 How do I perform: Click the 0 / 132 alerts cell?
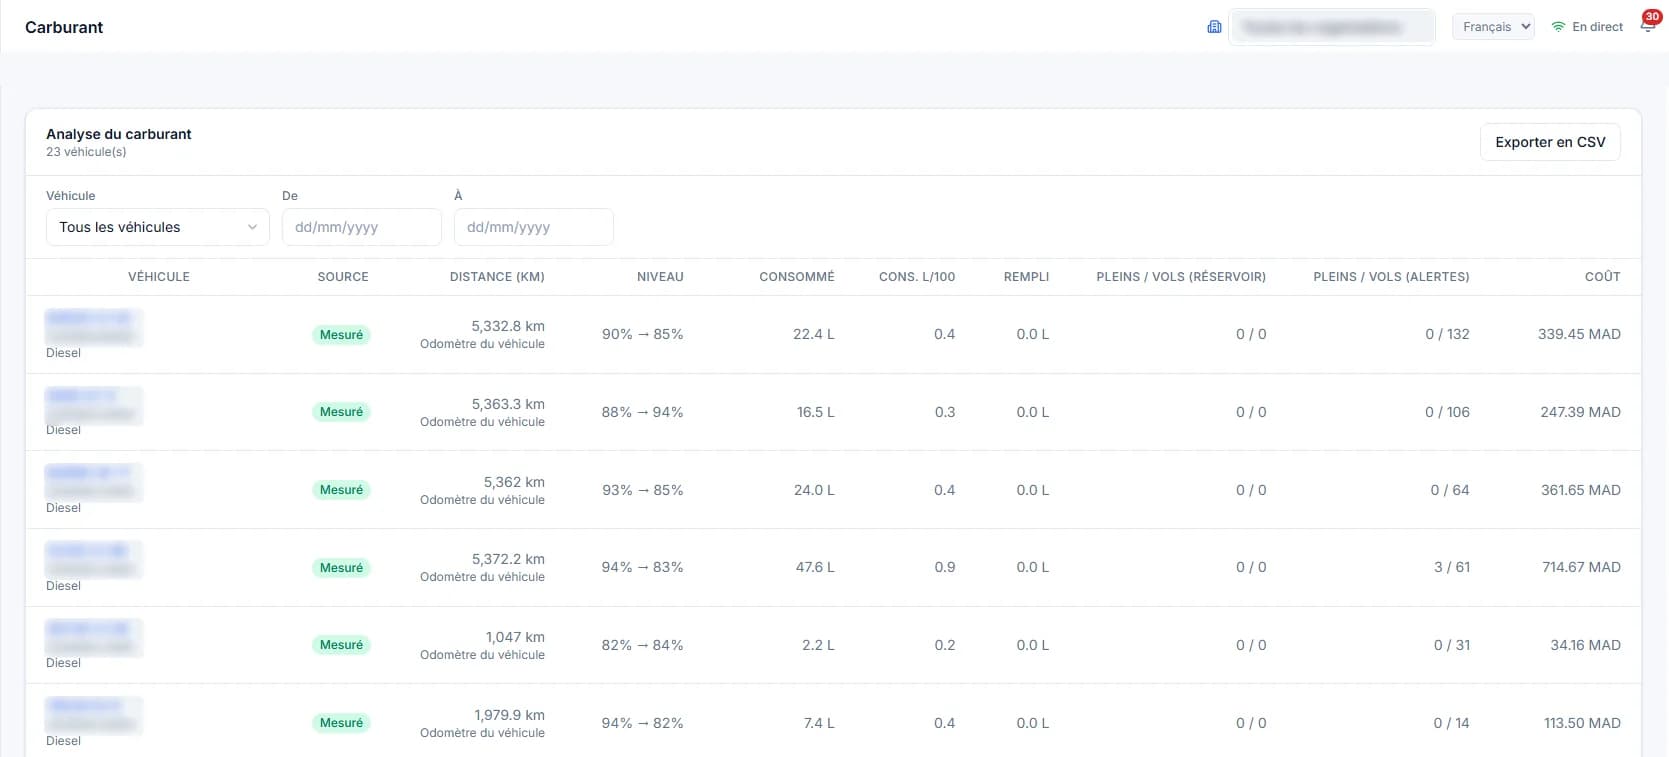[x=1447, y=334]
